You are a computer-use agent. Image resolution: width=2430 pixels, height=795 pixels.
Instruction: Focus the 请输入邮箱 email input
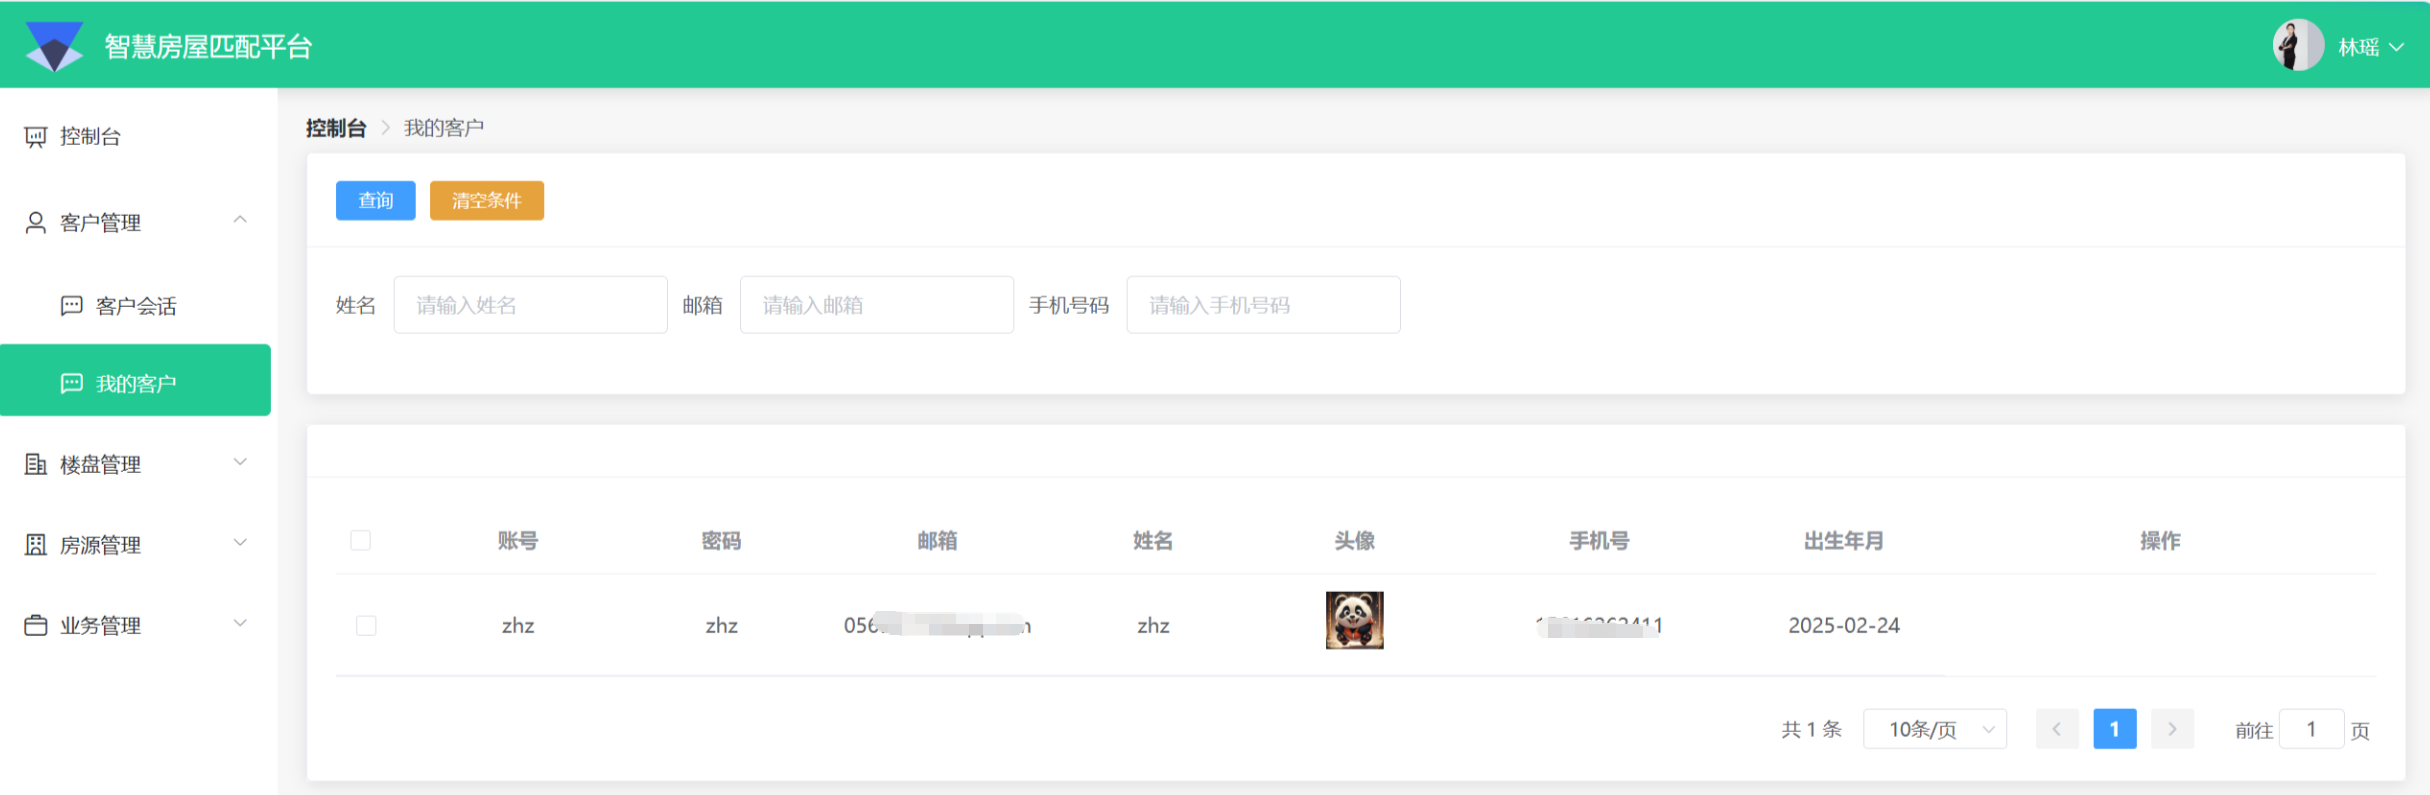click(x=877, y=305)
